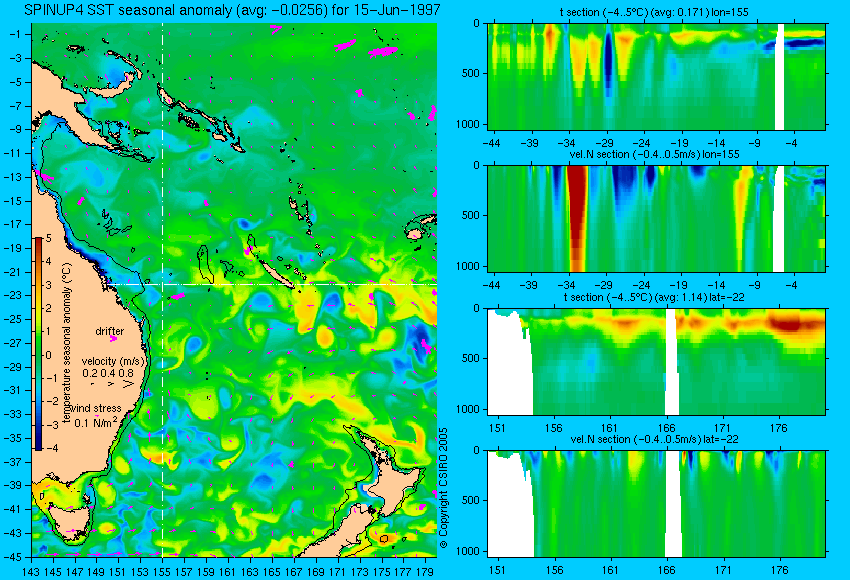Click the '5' tick at the color bar top
The image size is (850, 580).
click(49, 238)
